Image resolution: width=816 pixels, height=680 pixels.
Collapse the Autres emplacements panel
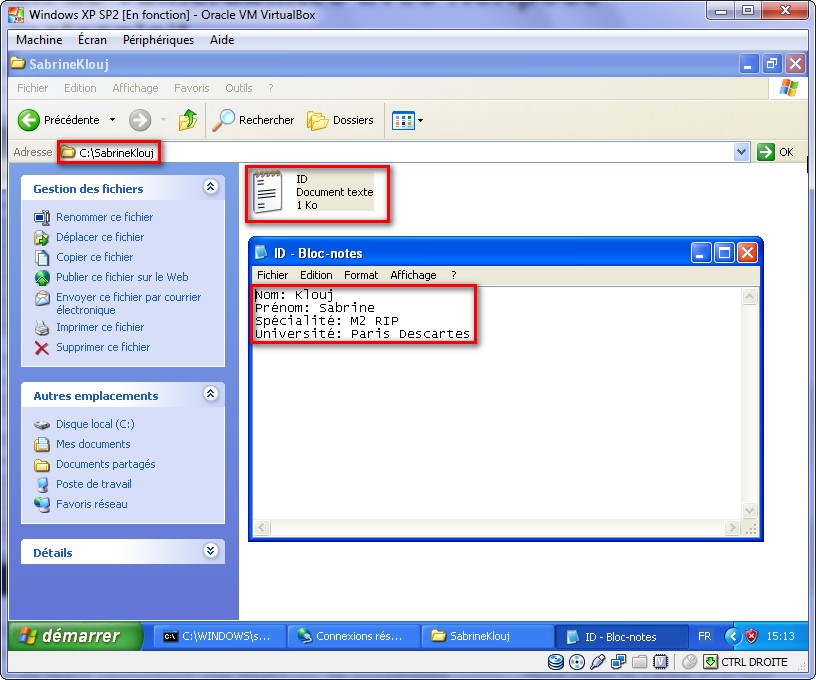(x=210, y=394)
